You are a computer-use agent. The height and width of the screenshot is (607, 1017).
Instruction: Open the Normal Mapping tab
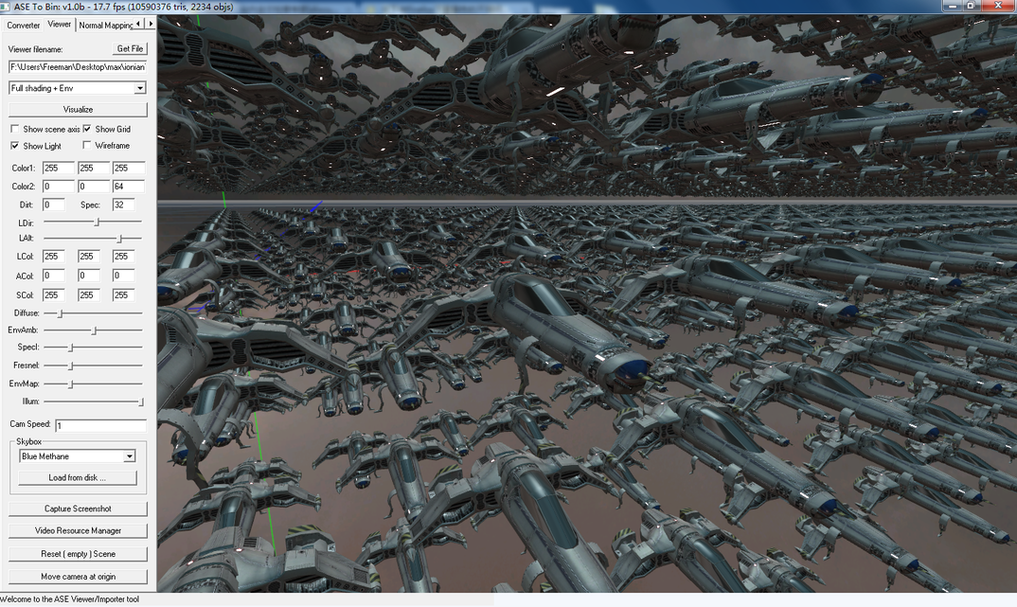point(105,25)
